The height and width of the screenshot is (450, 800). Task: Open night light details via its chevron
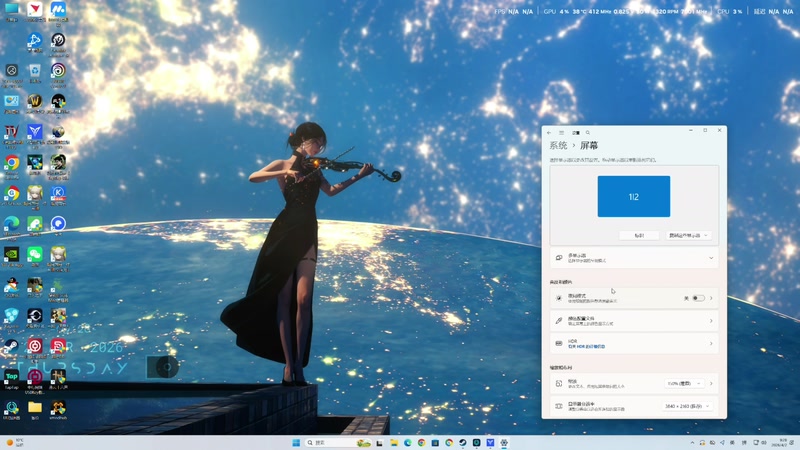[711, 298]
